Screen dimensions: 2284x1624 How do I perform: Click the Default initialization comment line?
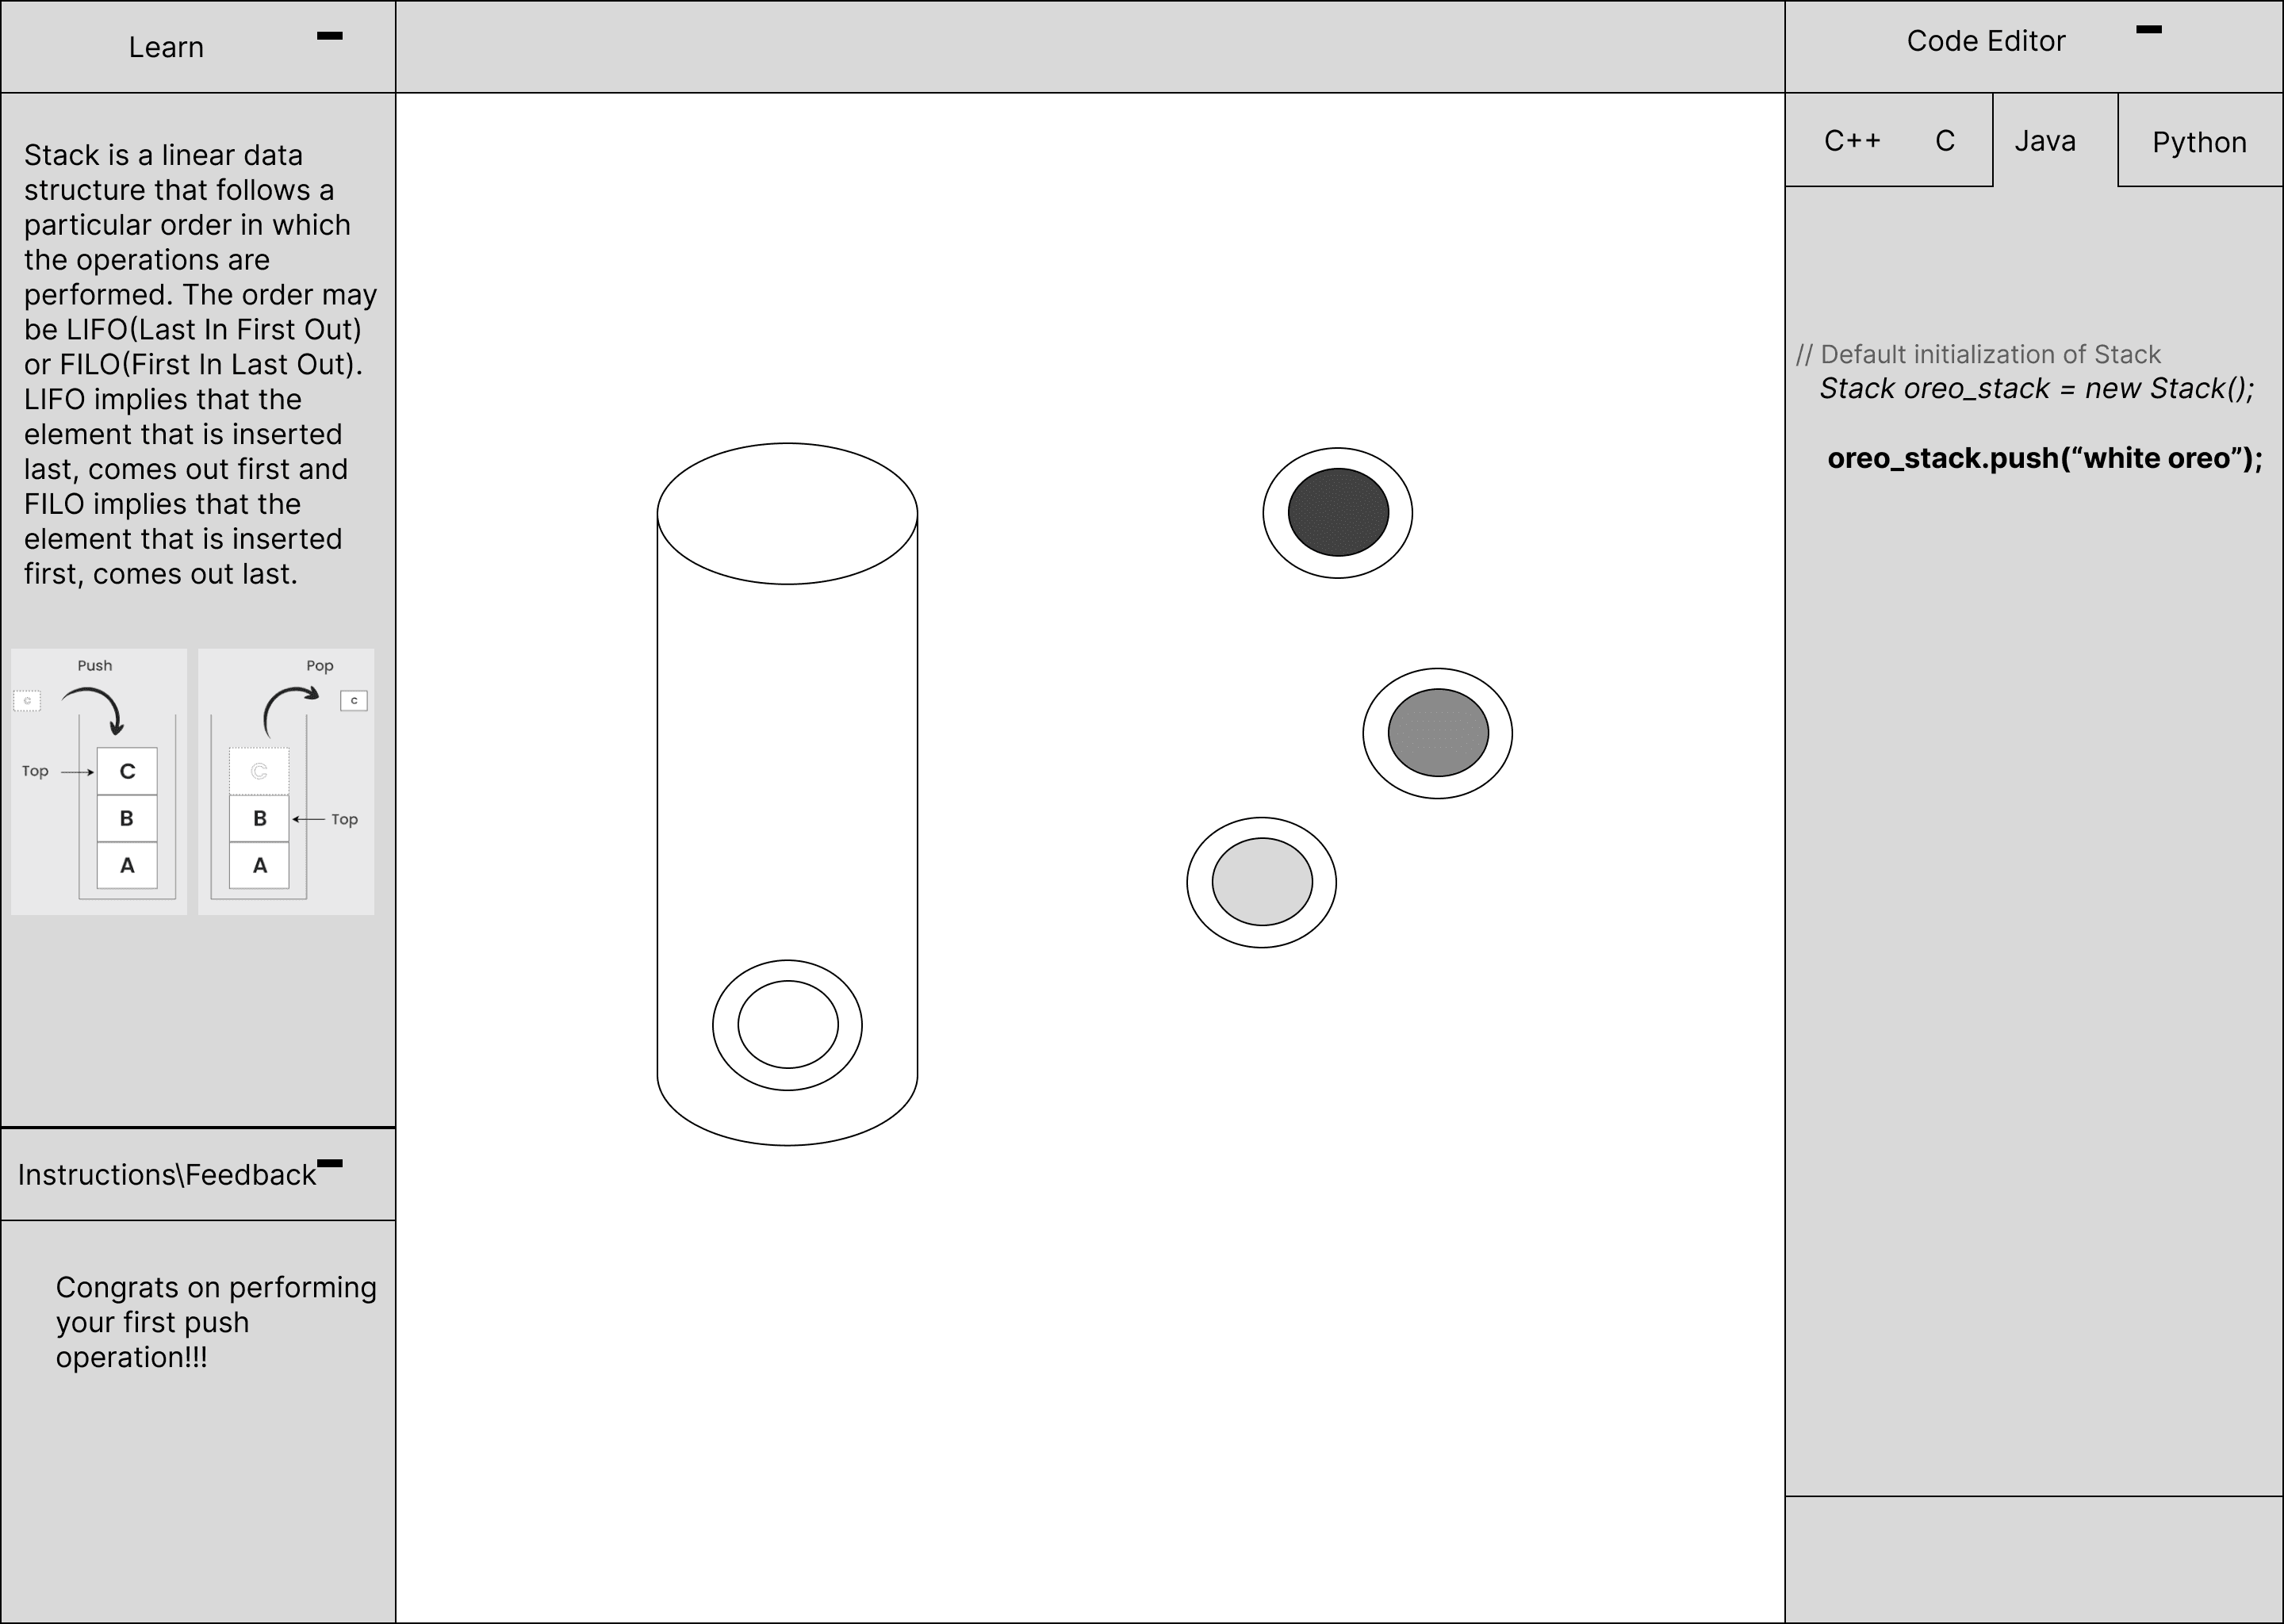coord(1978,354)
